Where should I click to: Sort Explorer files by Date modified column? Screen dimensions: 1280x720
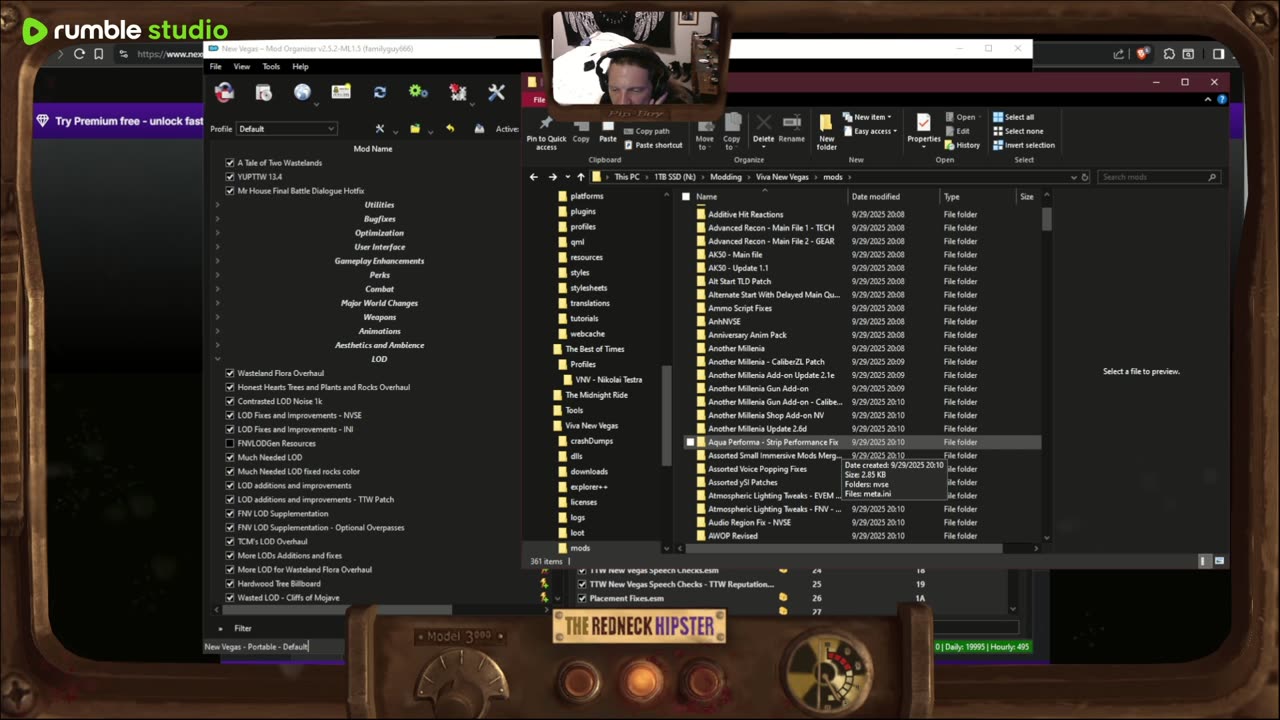coord(876,197)
